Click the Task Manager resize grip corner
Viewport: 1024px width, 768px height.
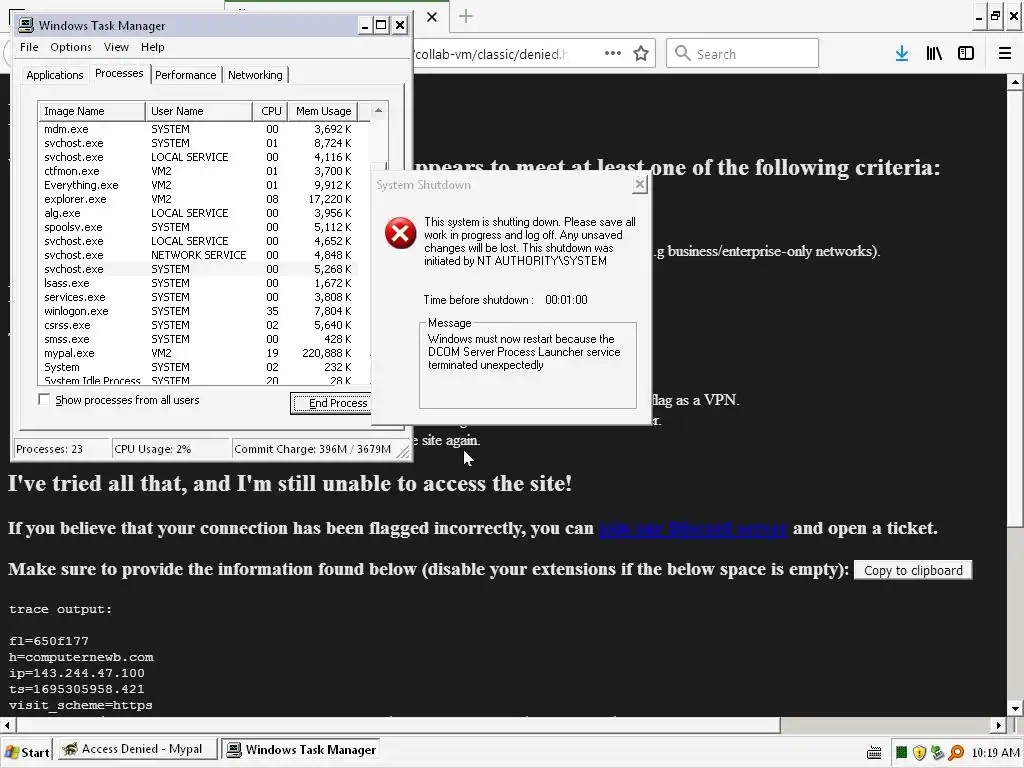[x=404, y=451]
